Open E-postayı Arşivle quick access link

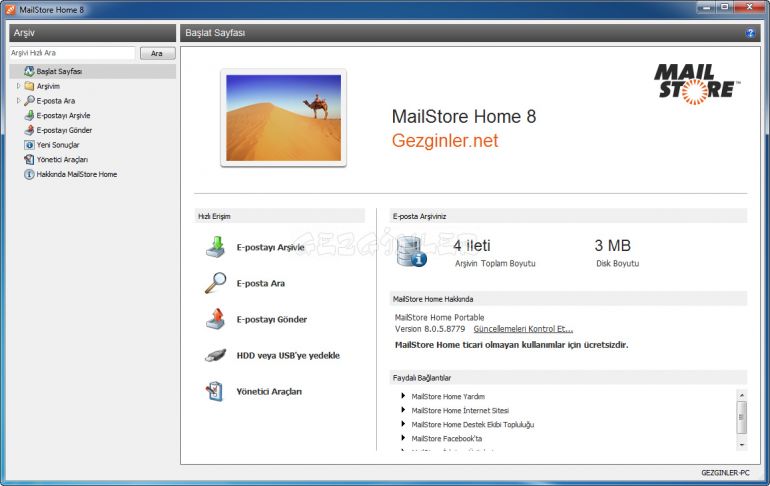pyautogui.click(x=271, y=247)
